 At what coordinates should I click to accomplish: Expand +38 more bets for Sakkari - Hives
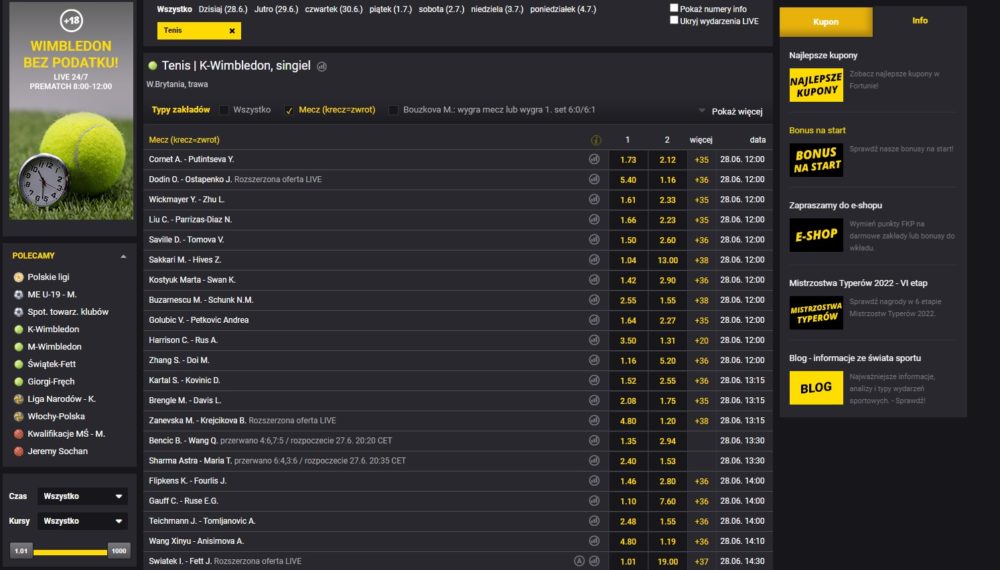(x=702, y=260)
